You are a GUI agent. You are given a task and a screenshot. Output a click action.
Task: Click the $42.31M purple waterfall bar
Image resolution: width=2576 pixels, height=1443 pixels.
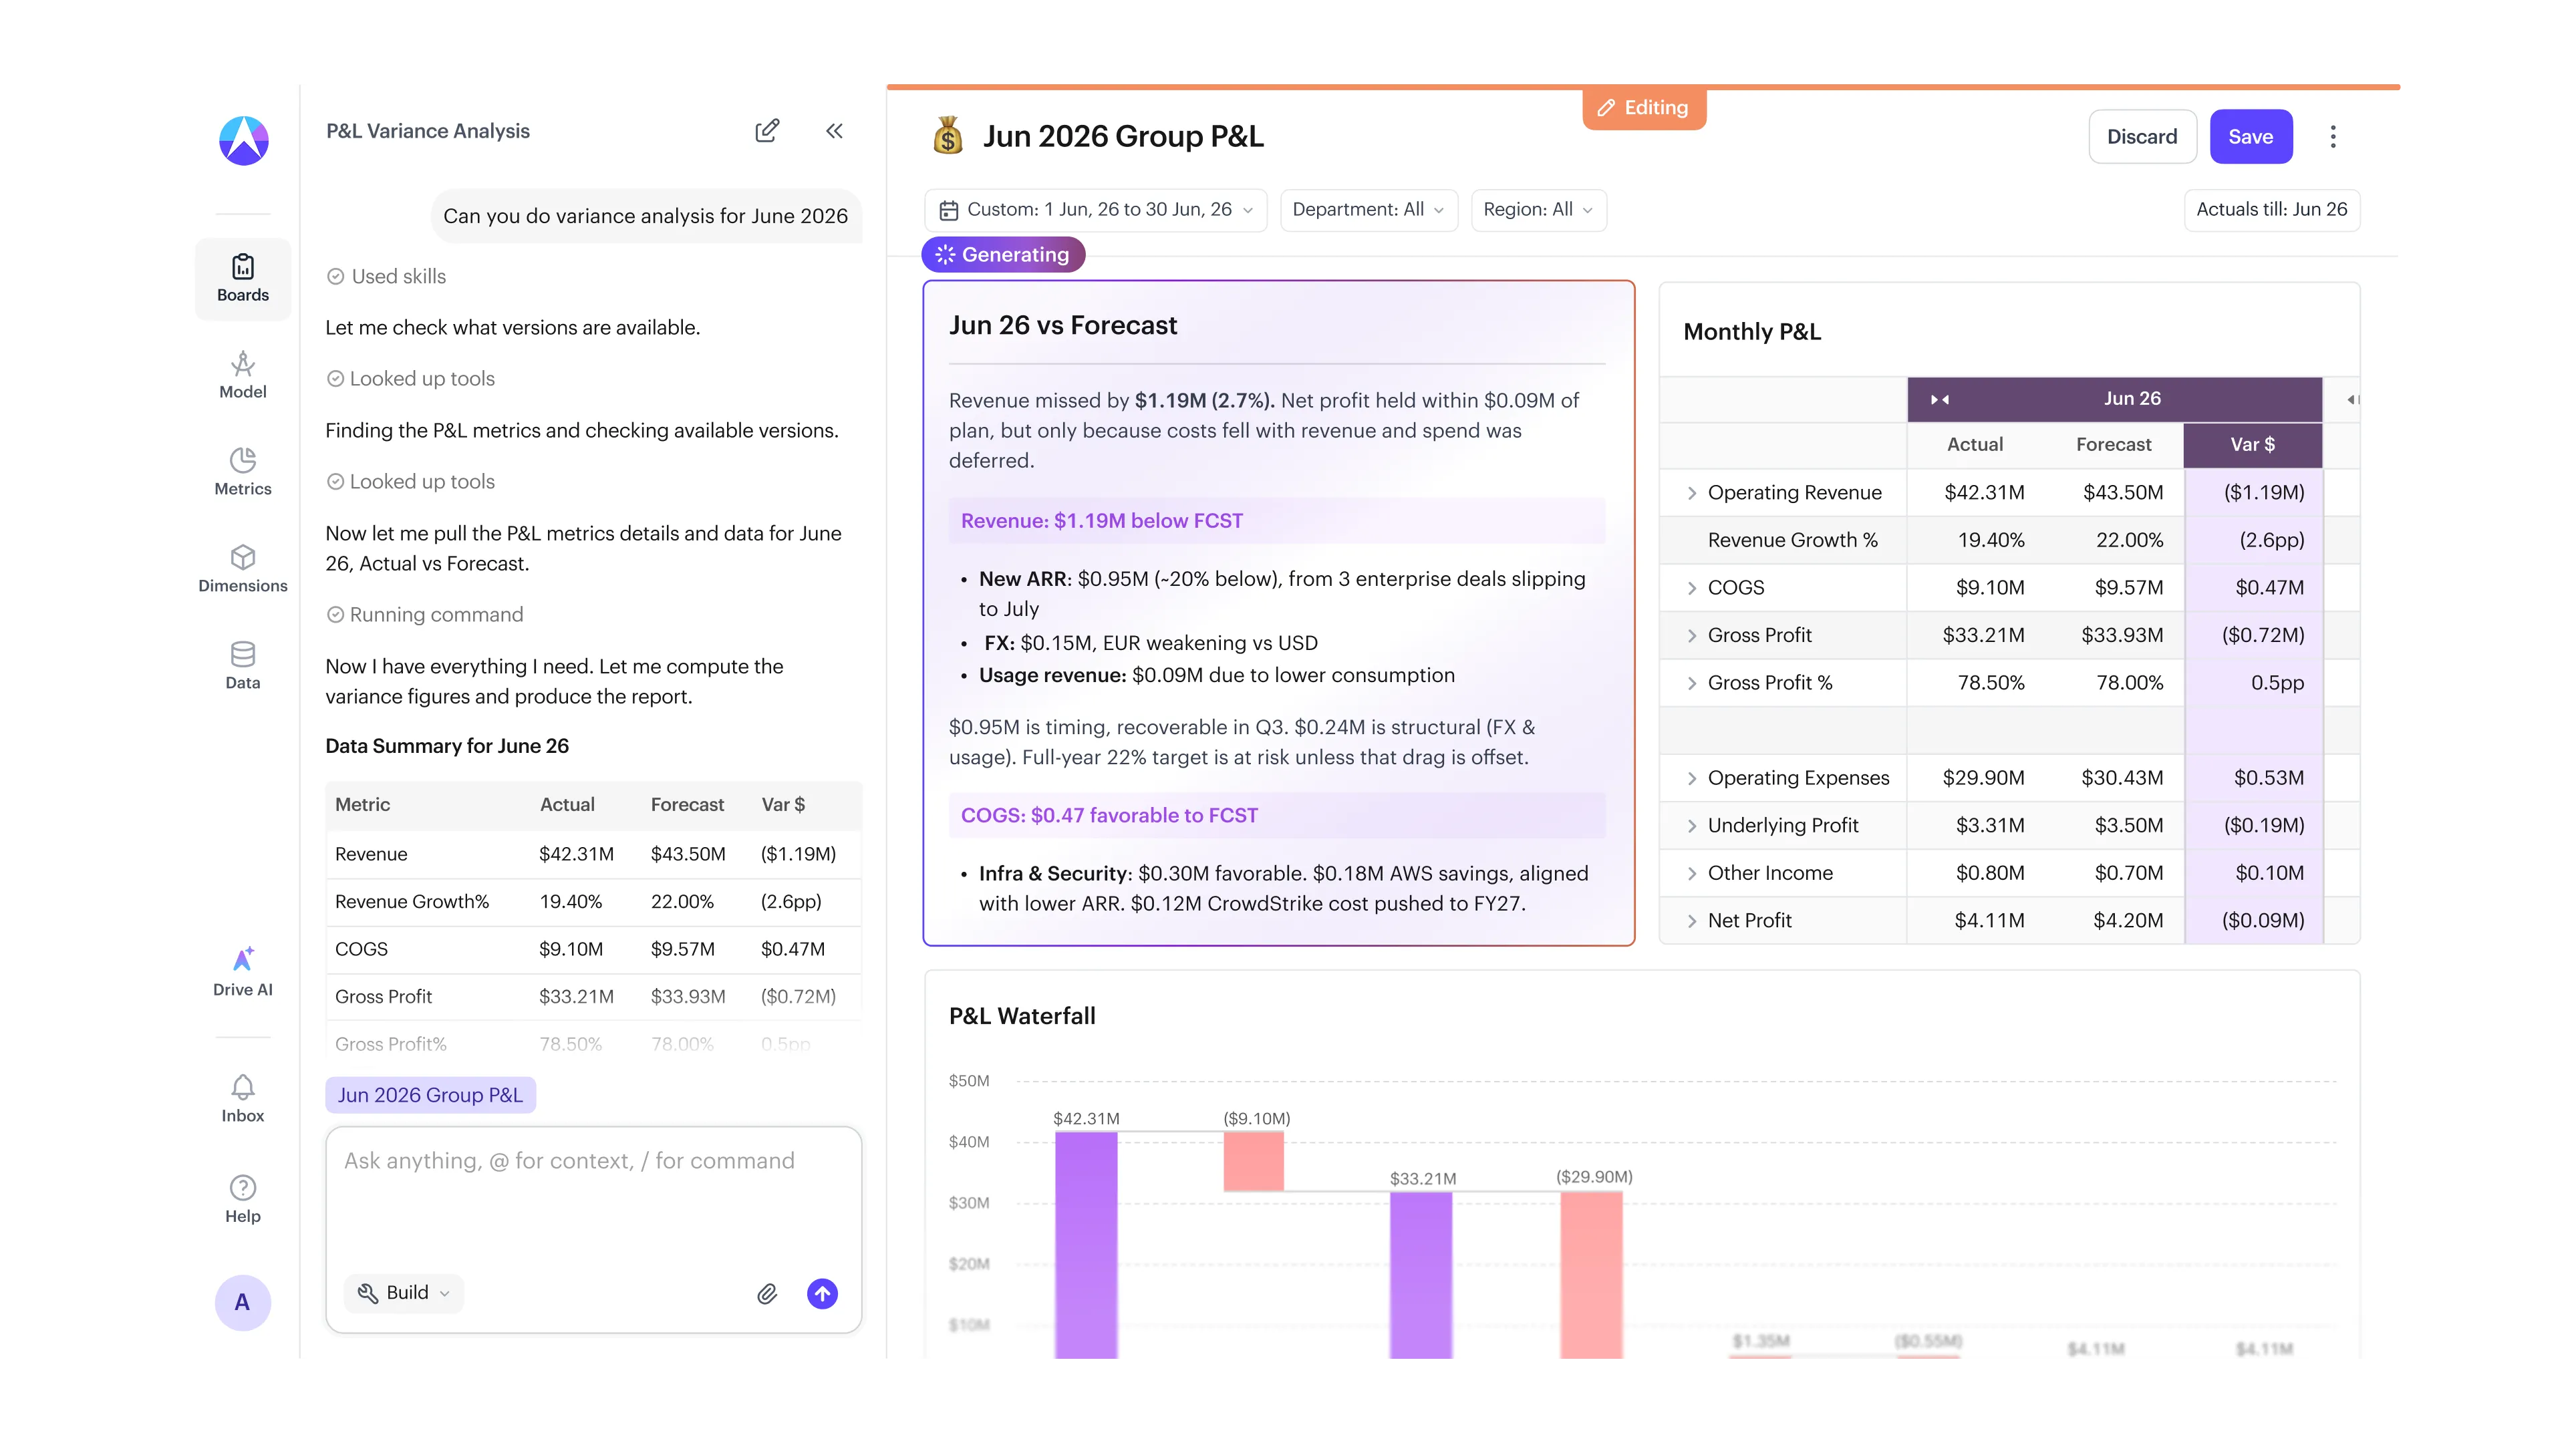point(1086,1244)
